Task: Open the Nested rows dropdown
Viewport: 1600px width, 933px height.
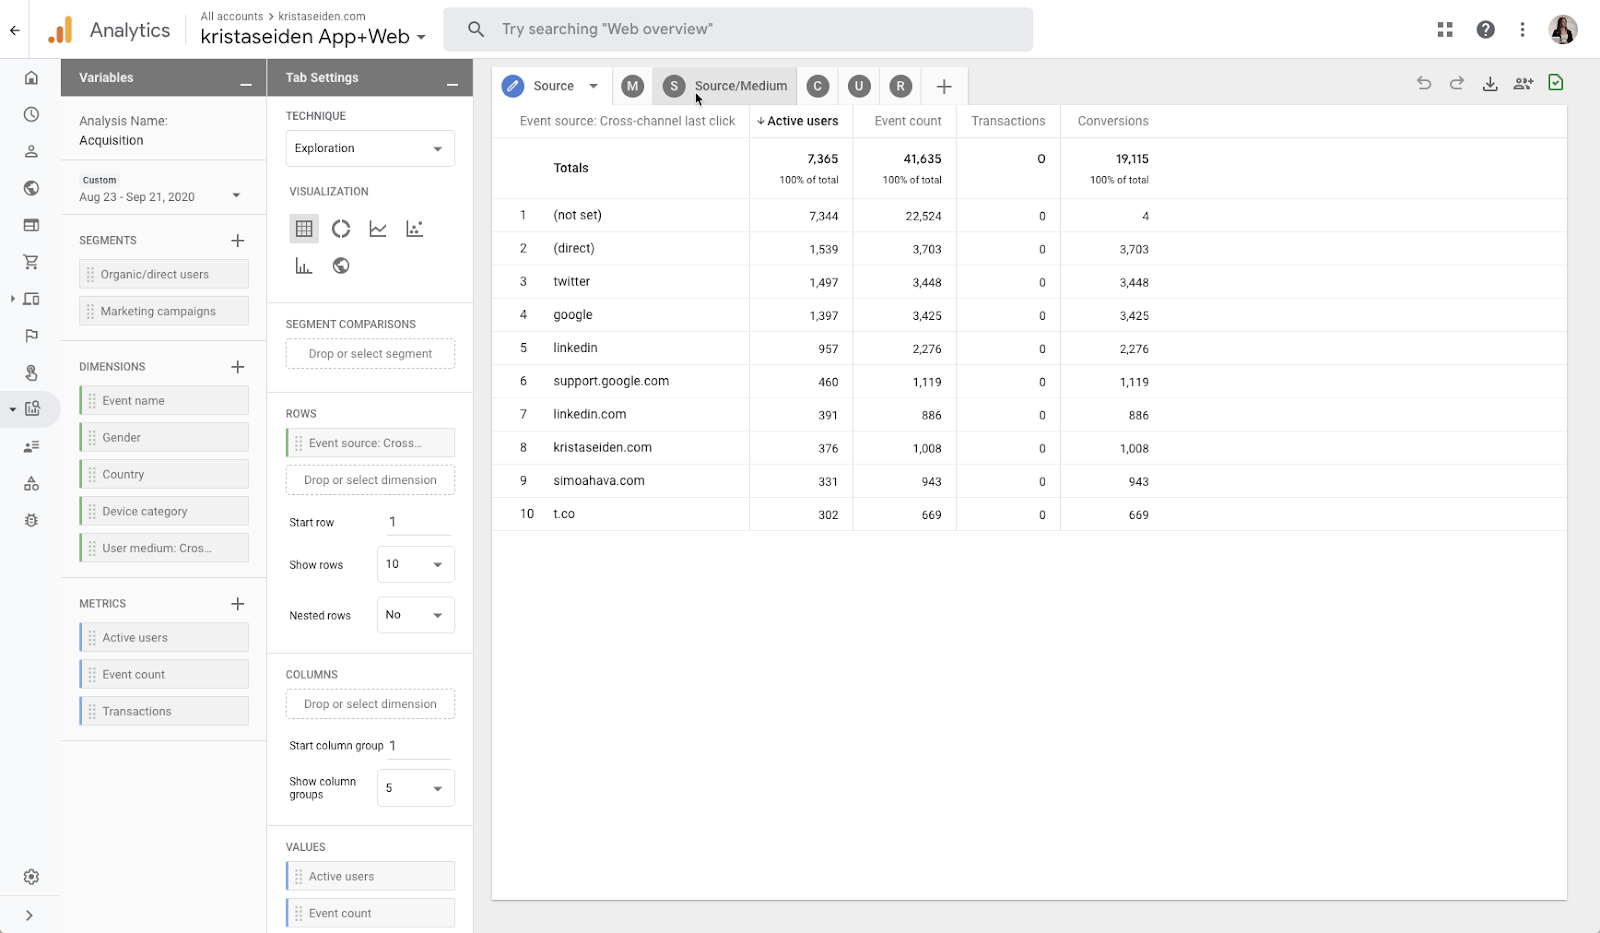Action: point(416,615)
